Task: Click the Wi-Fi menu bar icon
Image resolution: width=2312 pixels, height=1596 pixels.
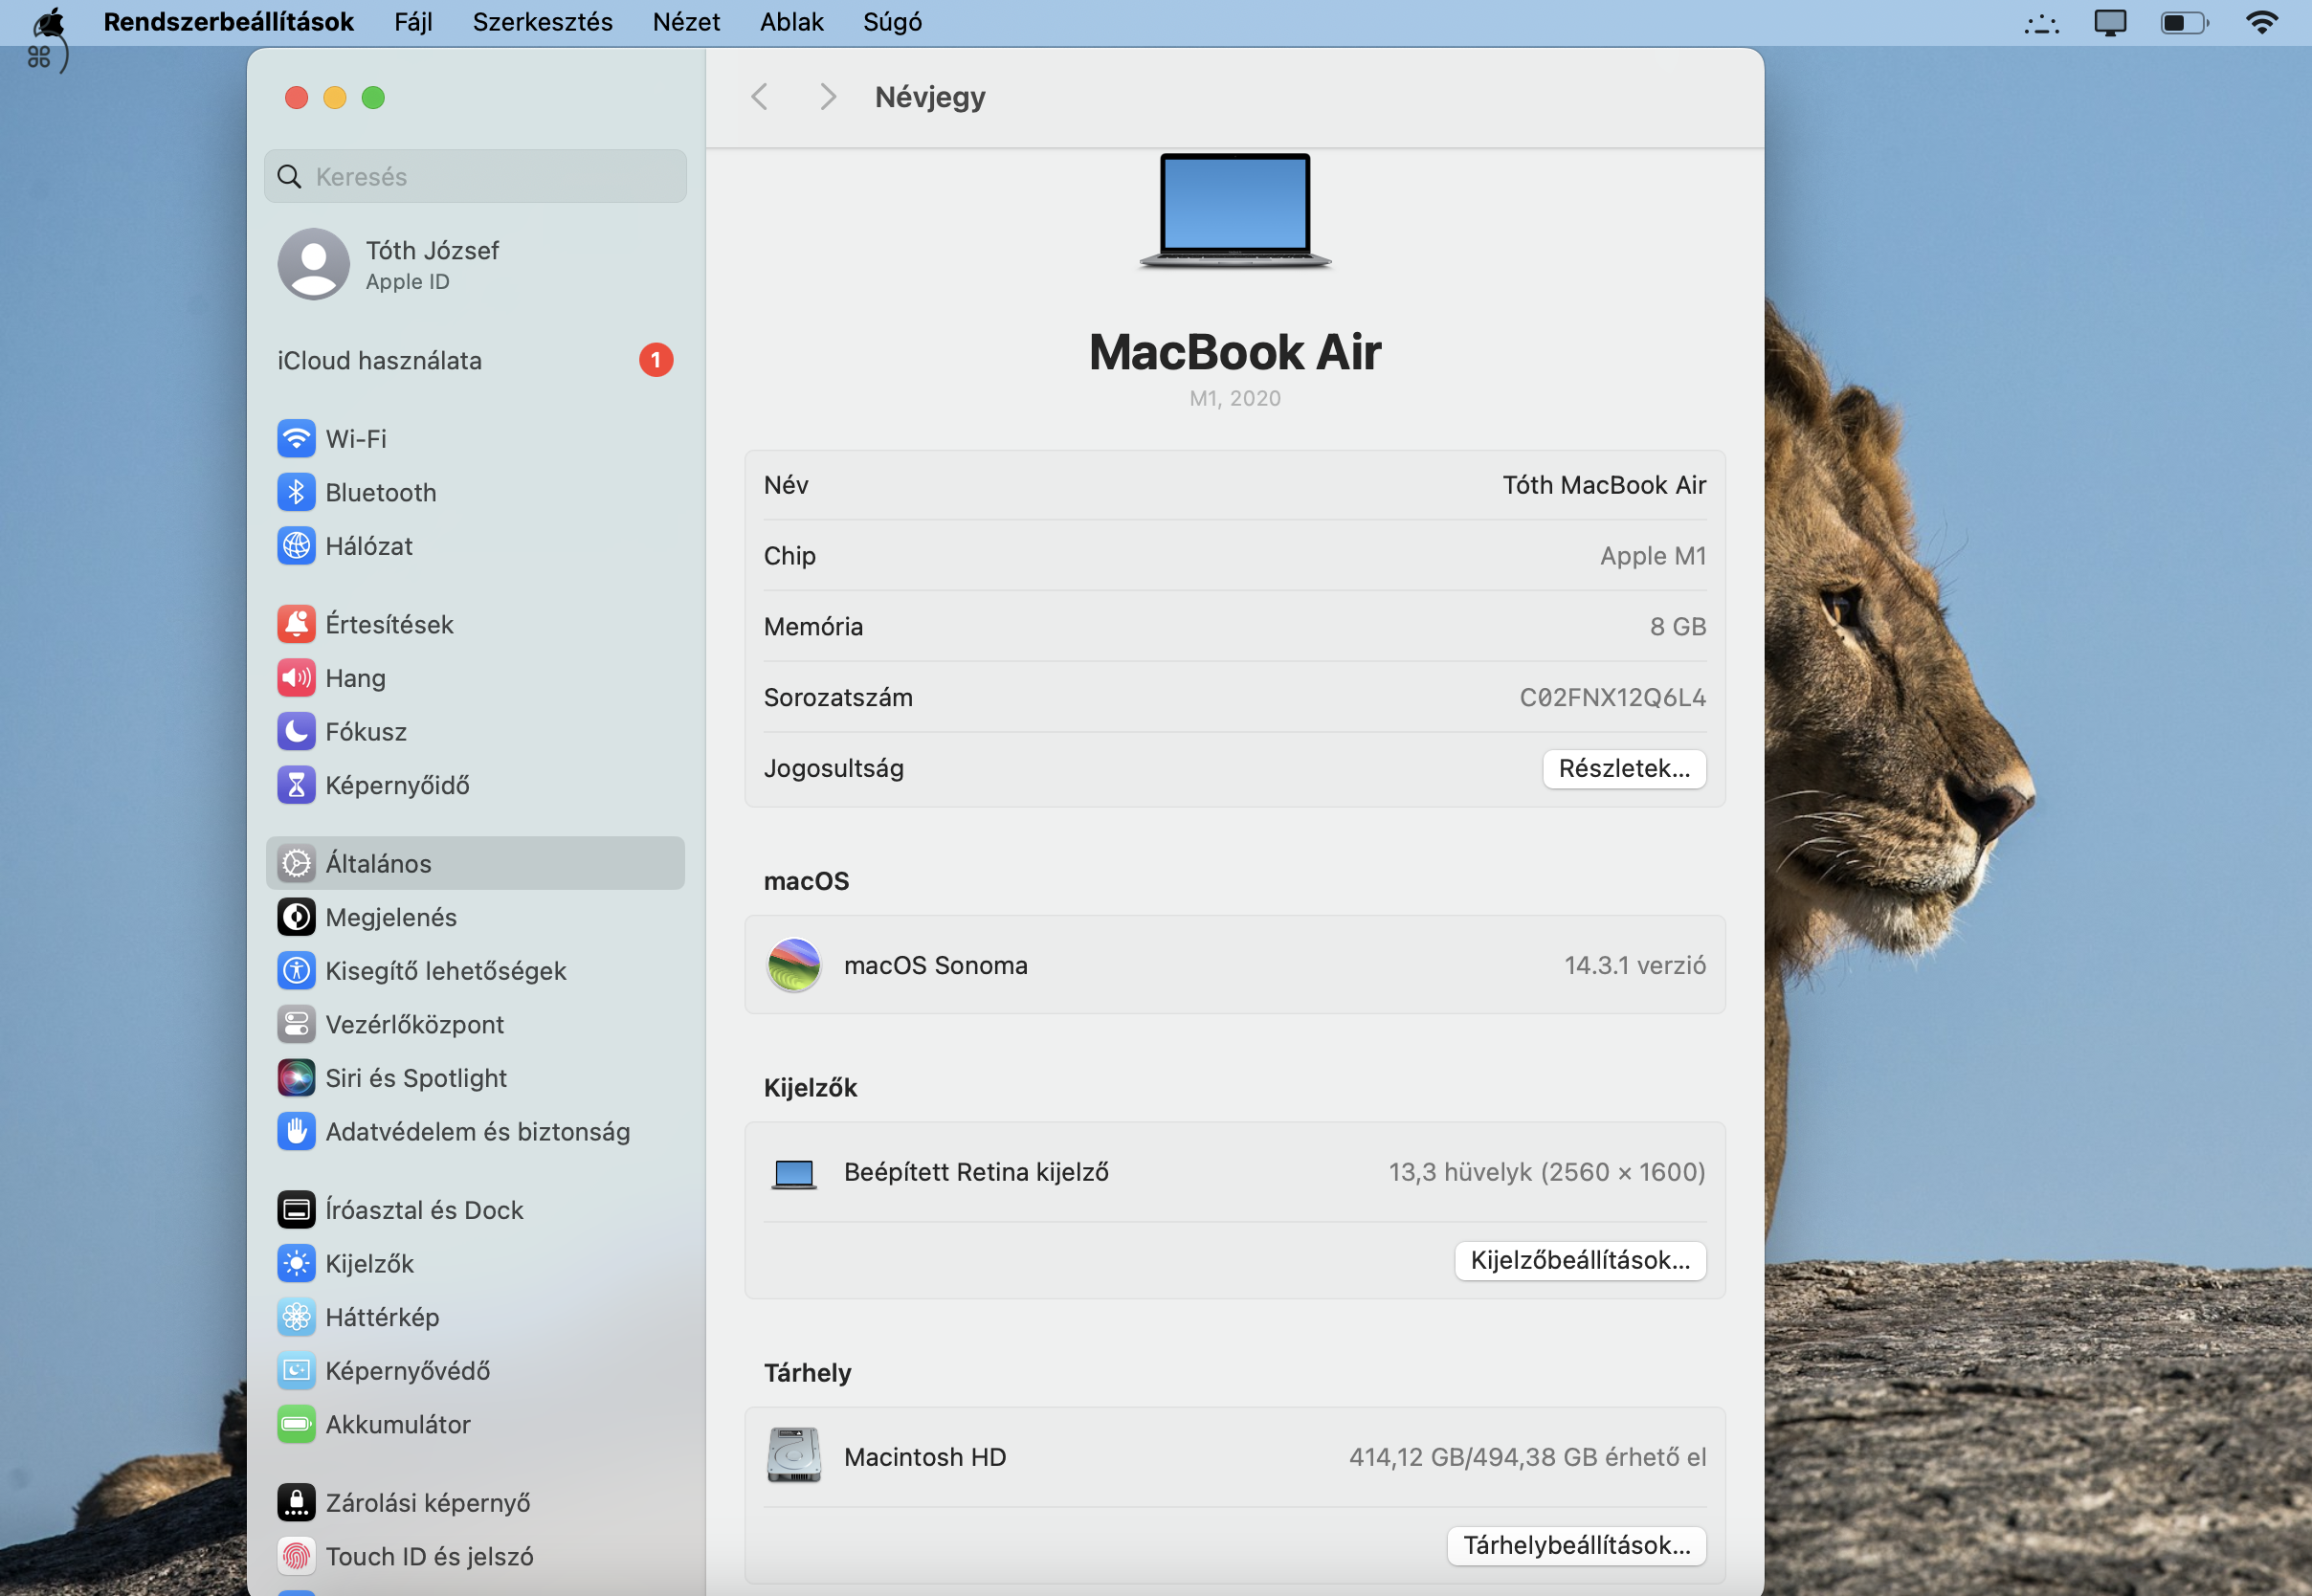Action: tap(2262, 22)
